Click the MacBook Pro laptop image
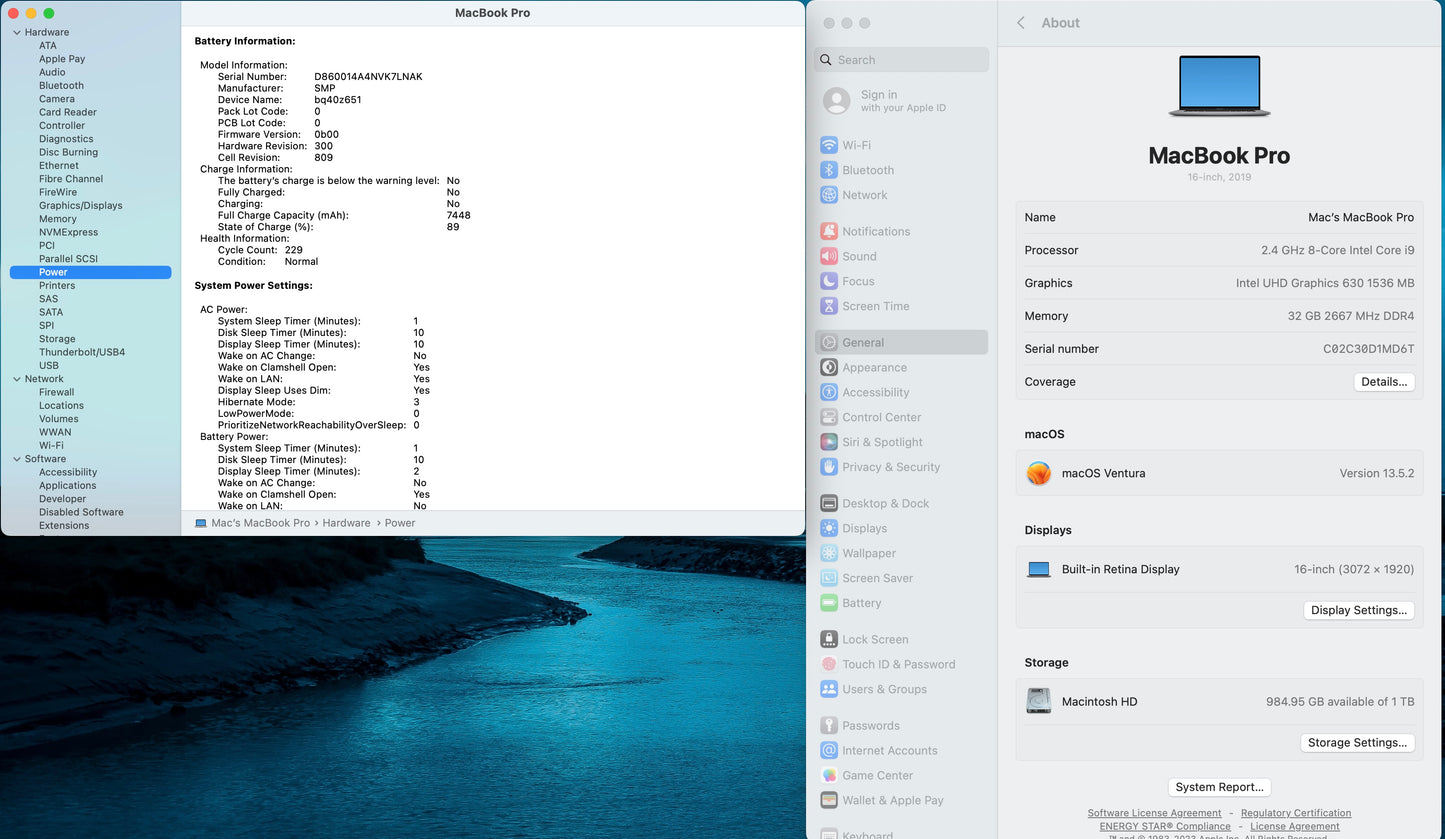This screenshot has height=839, width=1445. [1219, 87]
